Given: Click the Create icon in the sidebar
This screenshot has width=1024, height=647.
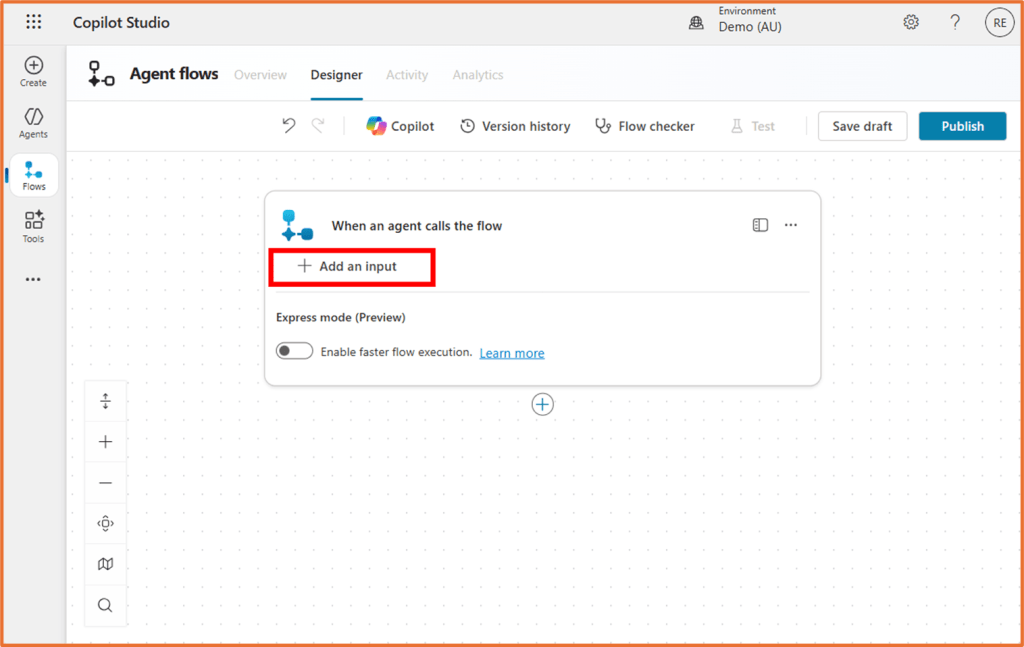Looking at the screenshot, I should 33,70.
